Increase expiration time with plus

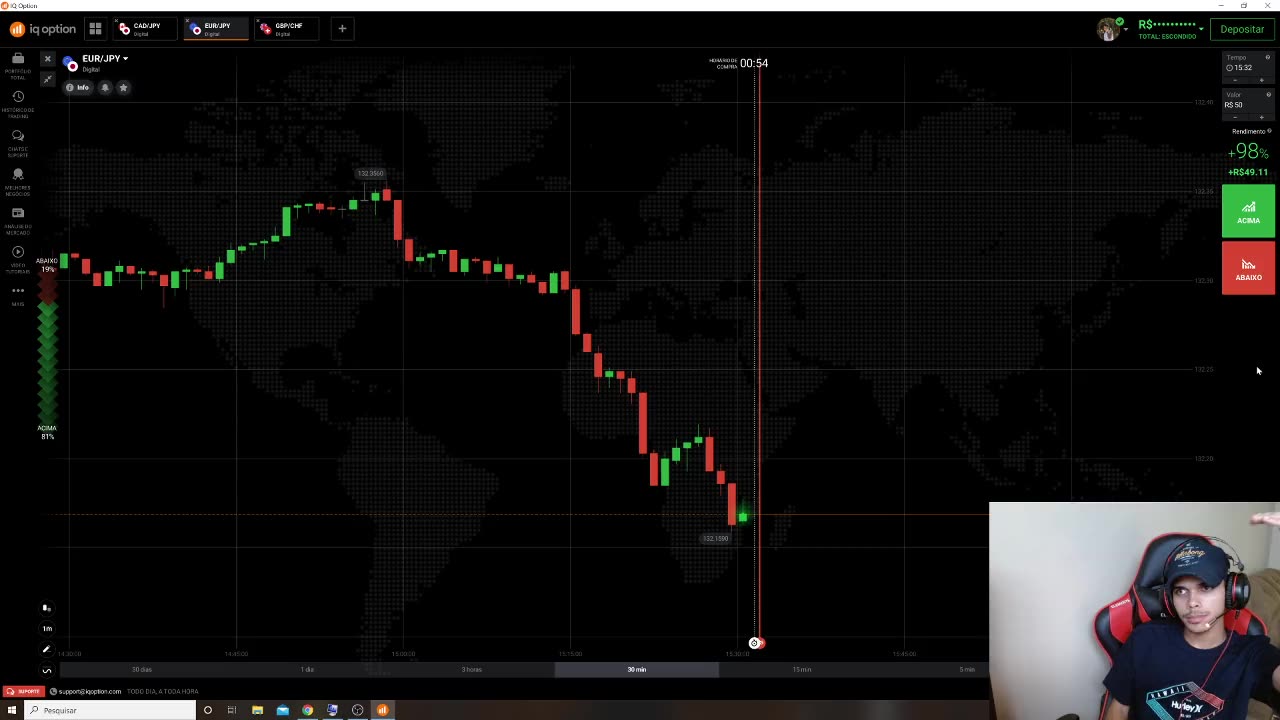point(1262,80)
